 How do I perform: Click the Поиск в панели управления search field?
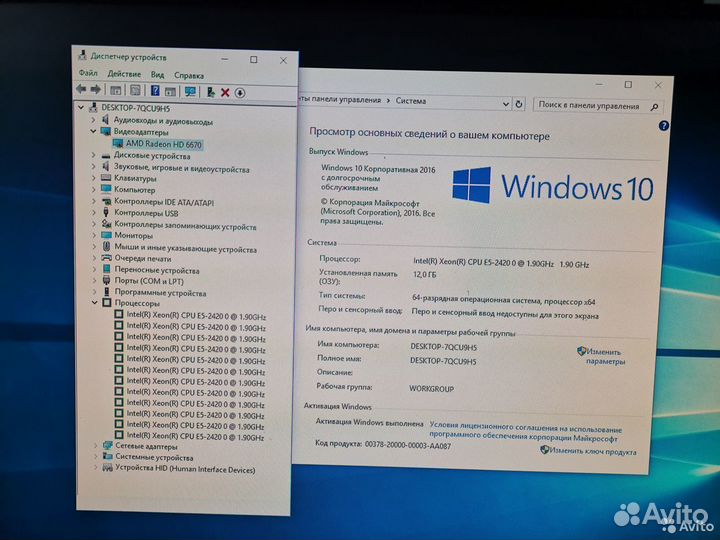point(594,105)
